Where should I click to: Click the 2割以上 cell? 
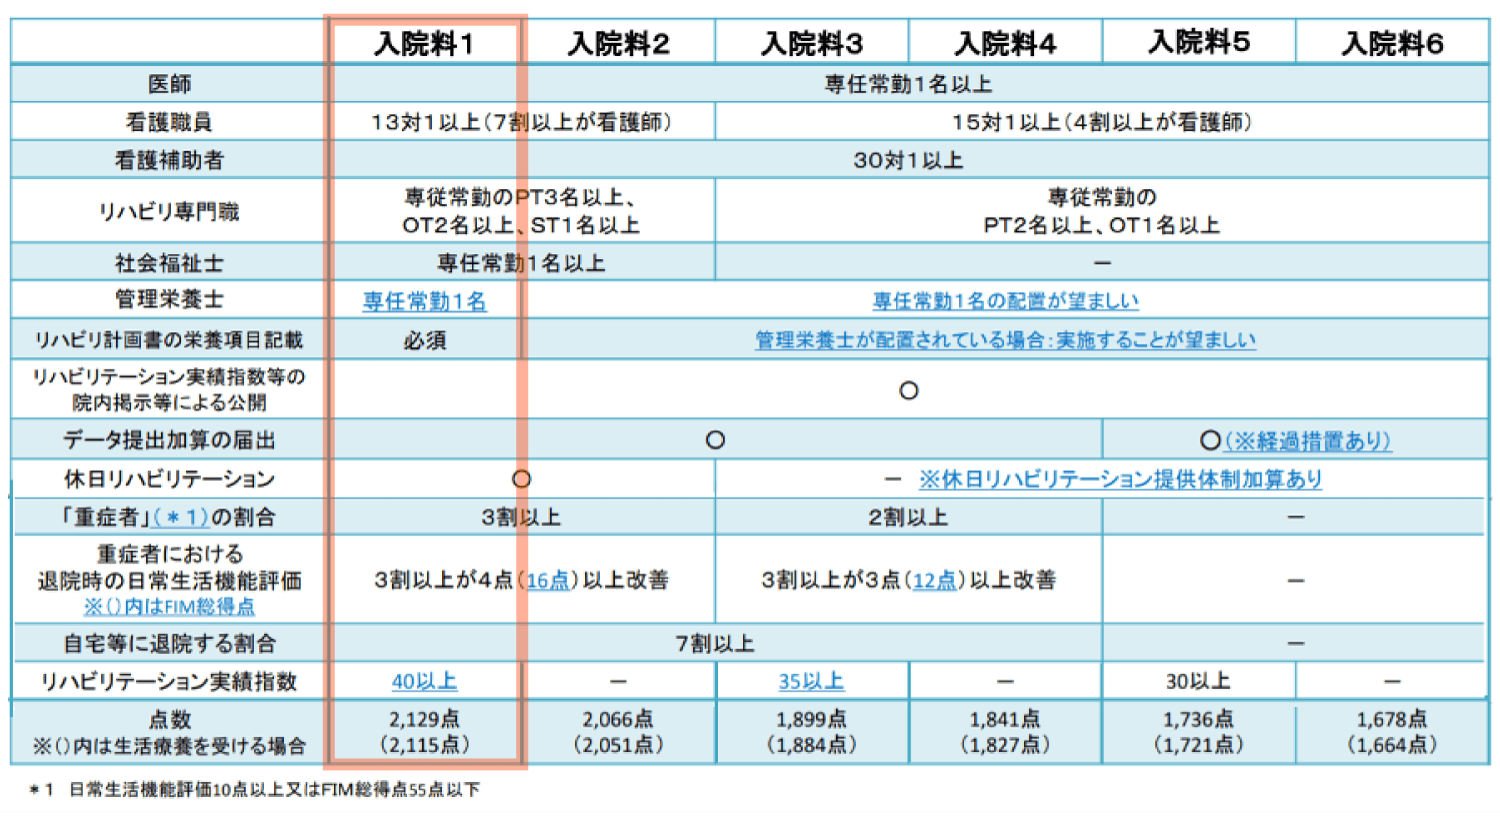pyautogui.click(x=908, y=517)
